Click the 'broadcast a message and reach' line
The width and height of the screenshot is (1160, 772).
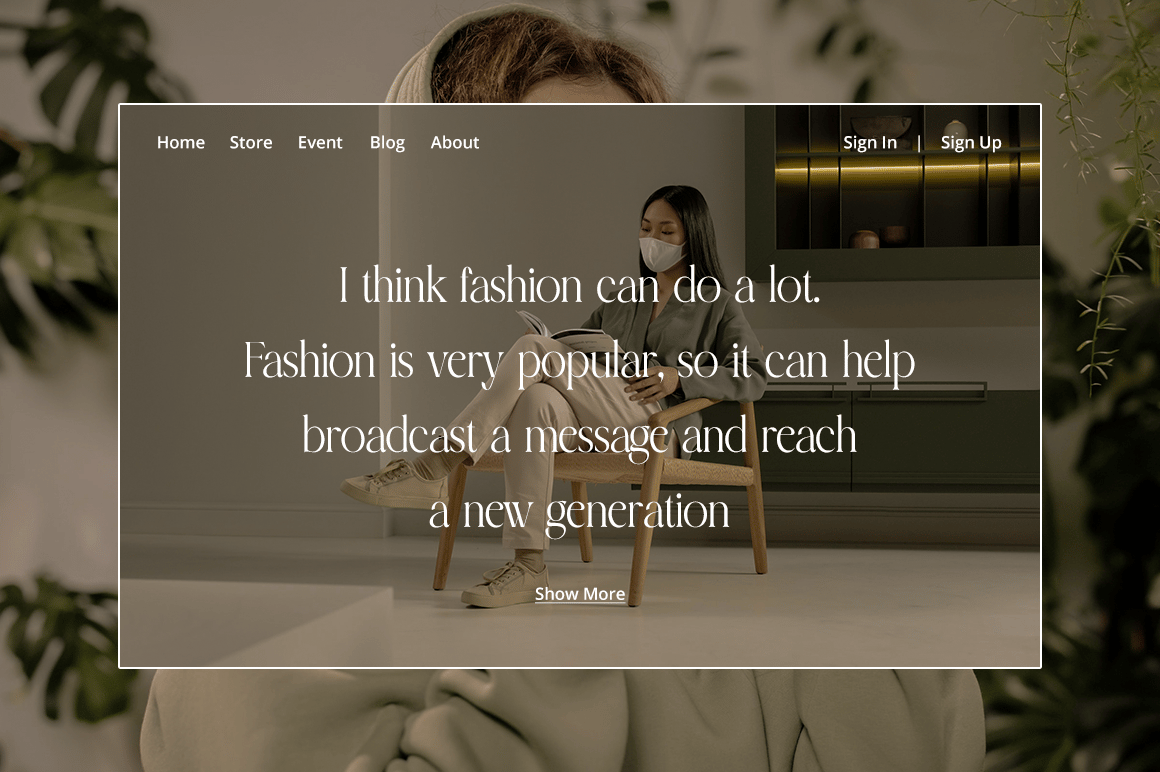[x=580, y=436]
